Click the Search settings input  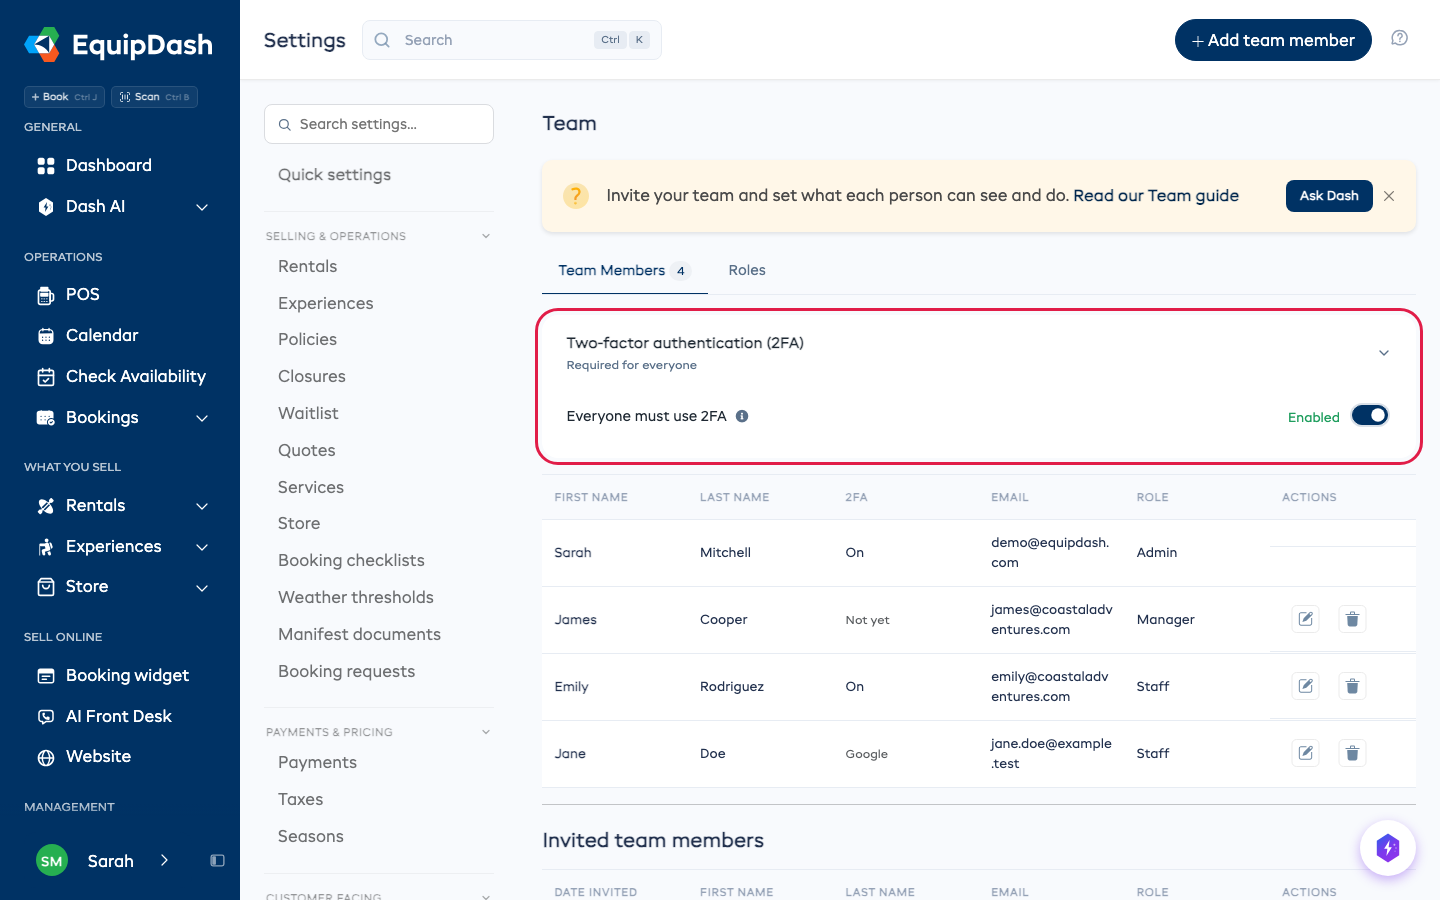pyautogui.click(x=379, y=124)
